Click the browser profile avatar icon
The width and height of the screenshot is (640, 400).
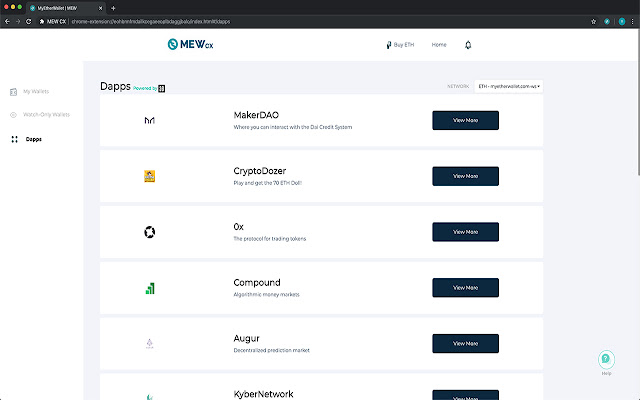(622, 22)
